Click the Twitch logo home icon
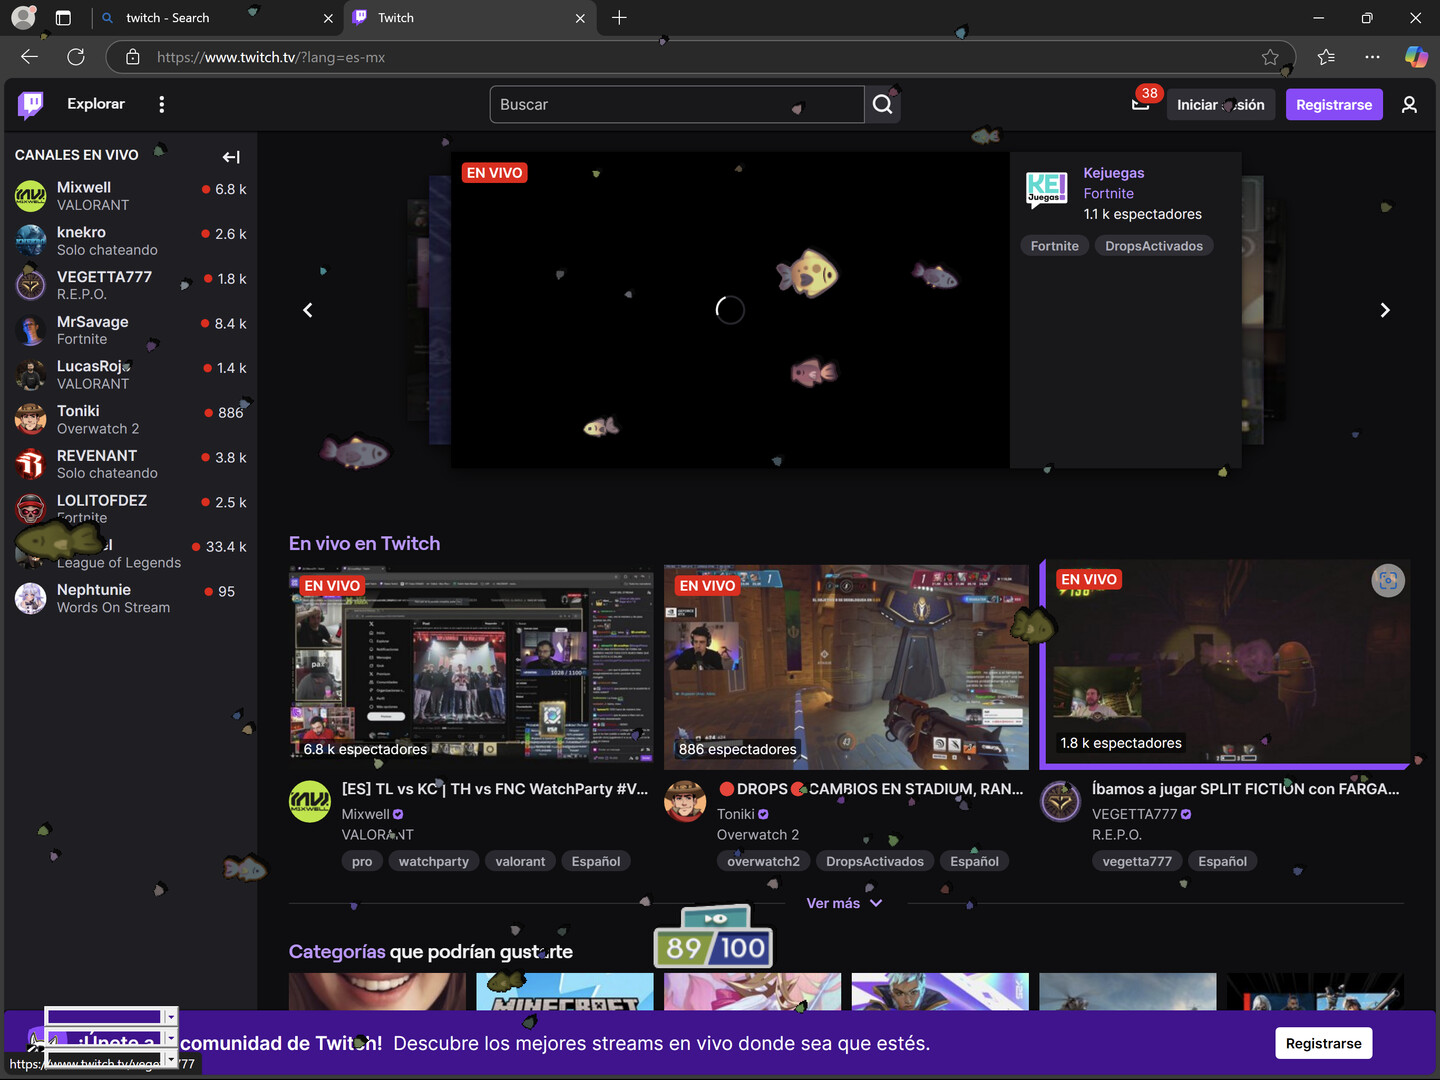Viewport: 1440px width, 1080px height. [x=31, y=104]
